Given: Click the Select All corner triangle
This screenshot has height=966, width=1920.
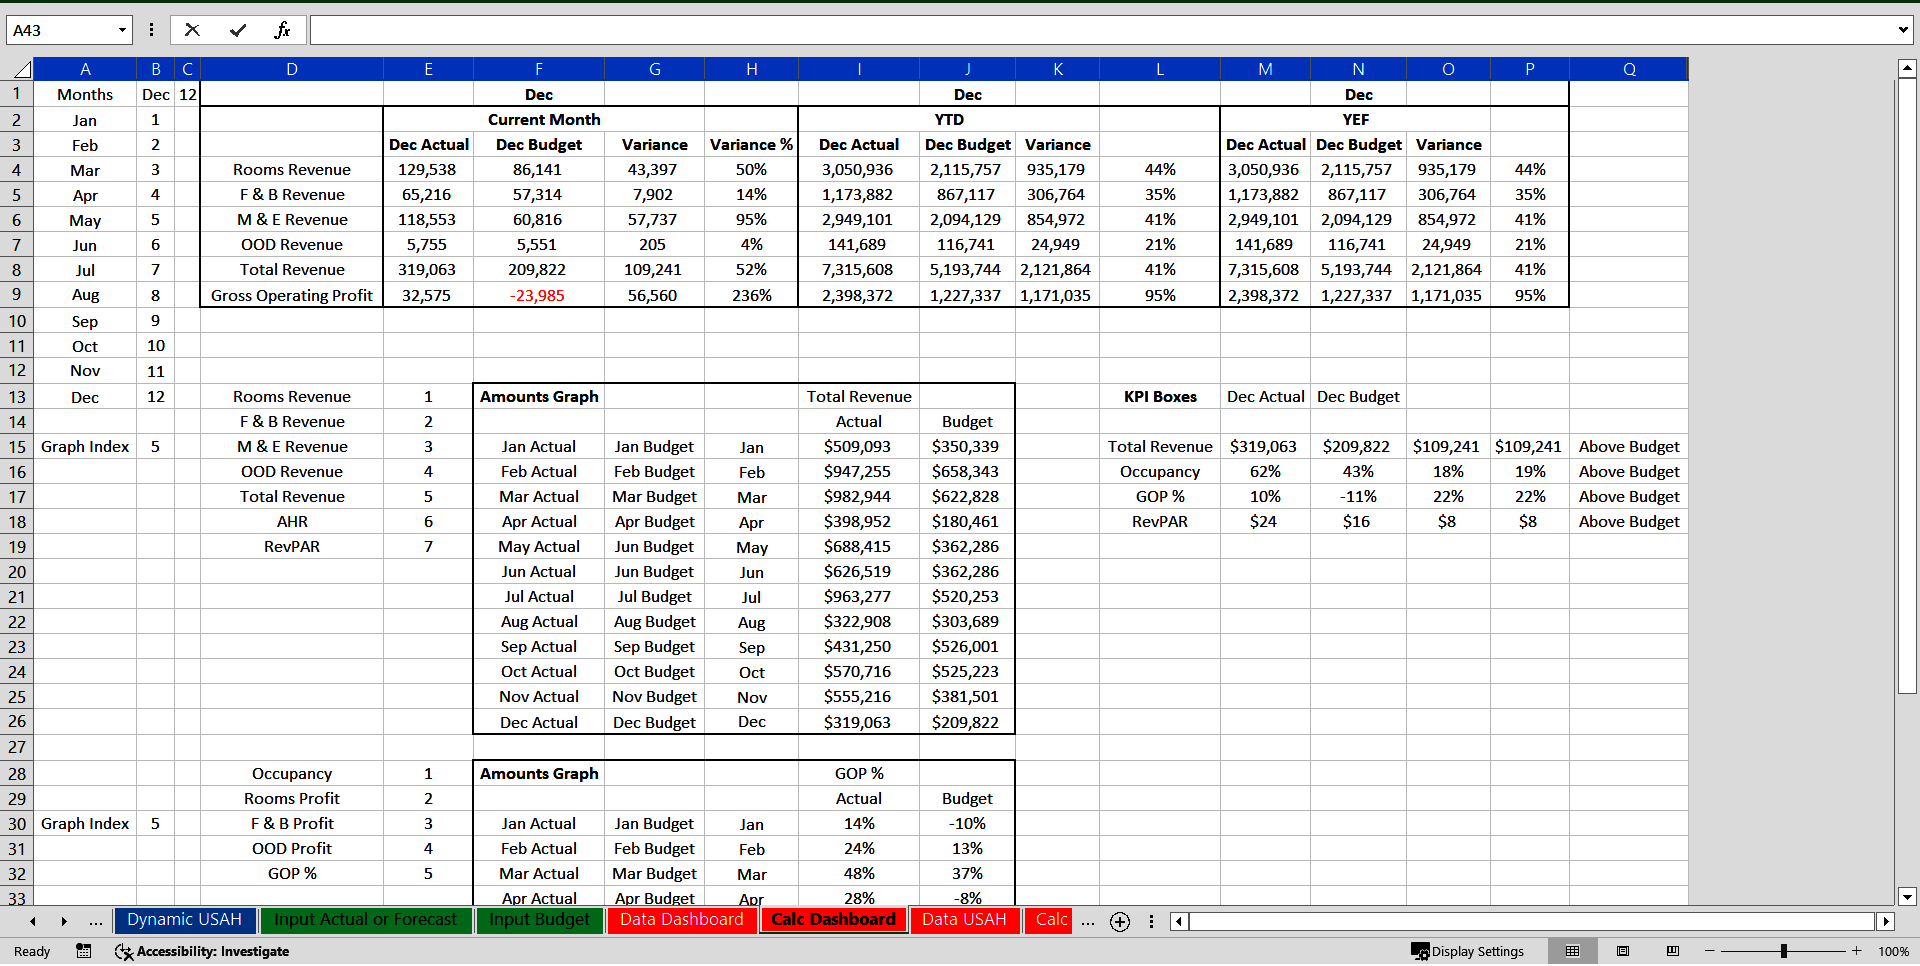Looking at the screenshot, I should [x=21, y=69].
